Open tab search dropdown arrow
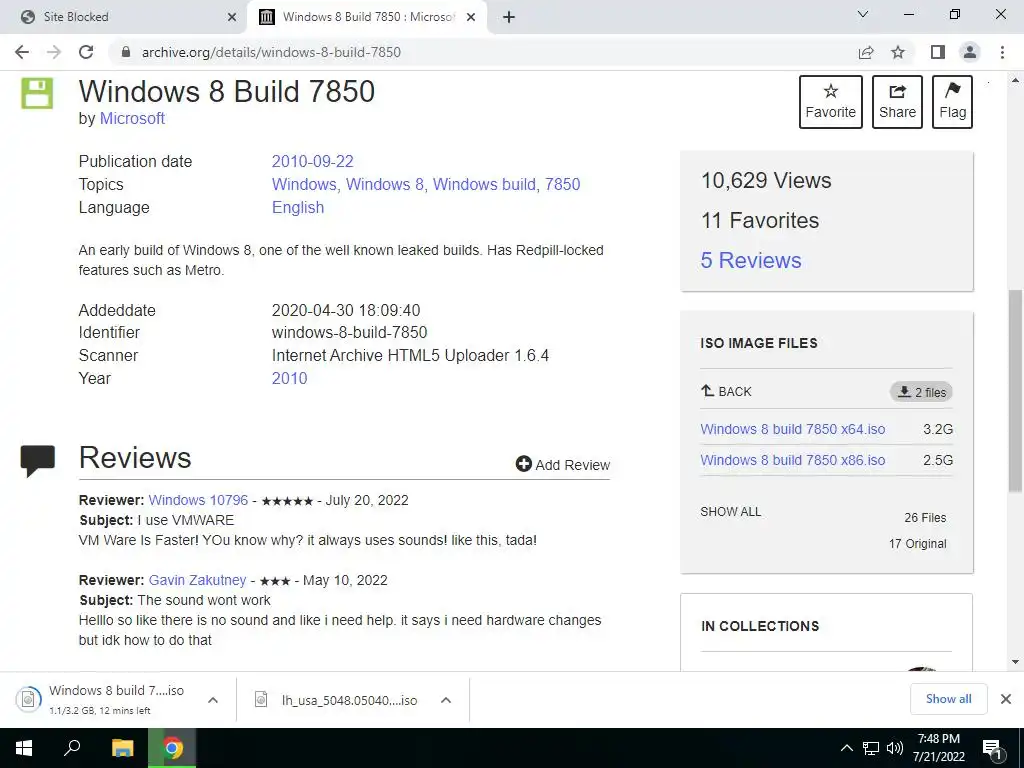Viewport: 1024px width, 768px height. coord(863,14)
